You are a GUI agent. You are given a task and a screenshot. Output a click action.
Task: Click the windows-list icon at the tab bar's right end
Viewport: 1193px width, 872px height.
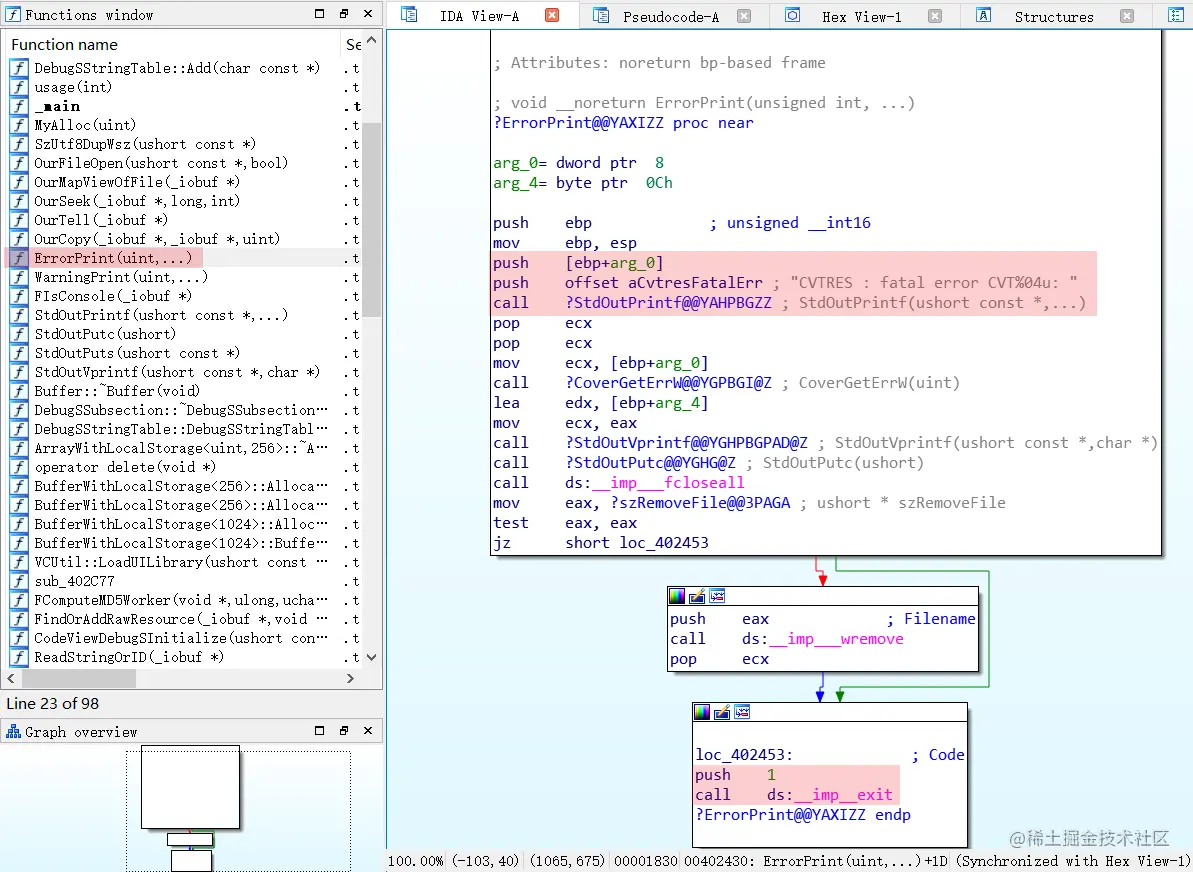(1175, 15)
